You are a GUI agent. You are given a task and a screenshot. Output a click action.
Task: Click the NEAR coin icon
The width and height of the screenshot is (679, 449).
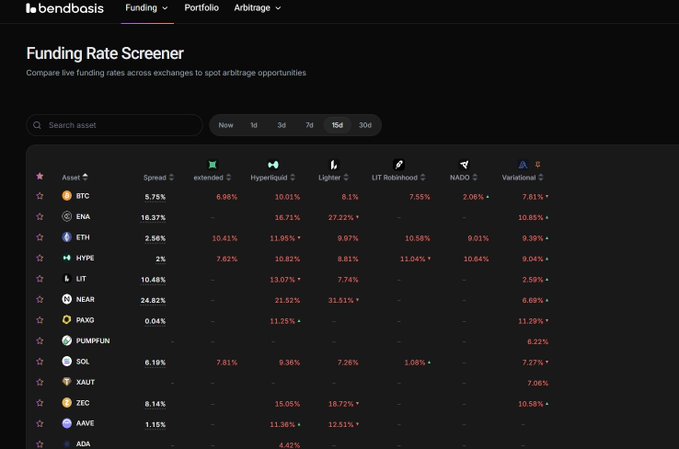(x=67, y=299)
